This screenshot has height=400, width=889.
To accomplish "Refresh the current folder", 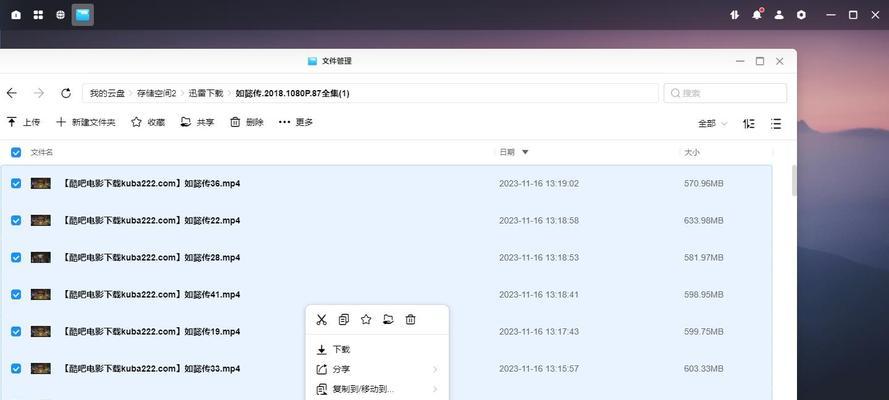I will [66, 93].
